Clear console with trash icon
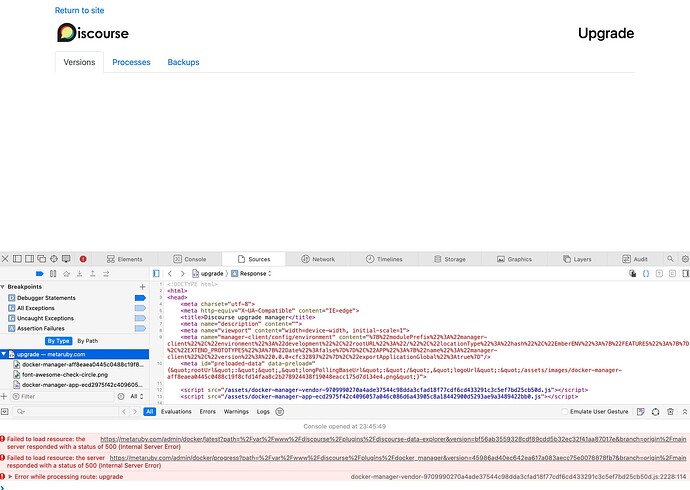The width and height of the screenshot is (690, 490). [670, 412]
